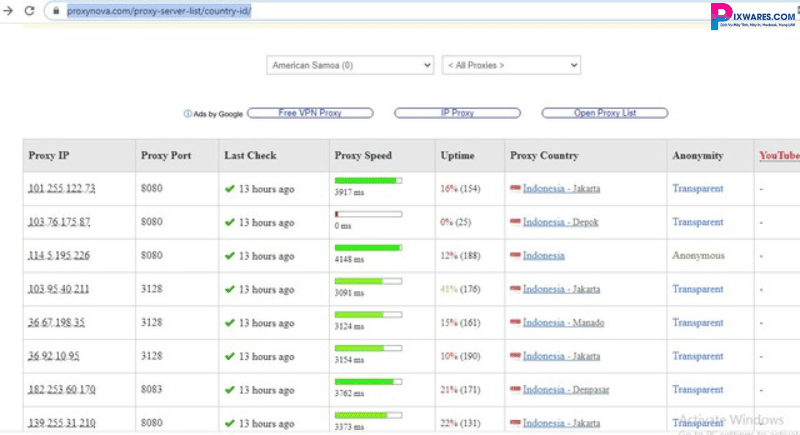Sort by the Uptime column header
This screenshot has width=800, height=435.
(457, 156)
